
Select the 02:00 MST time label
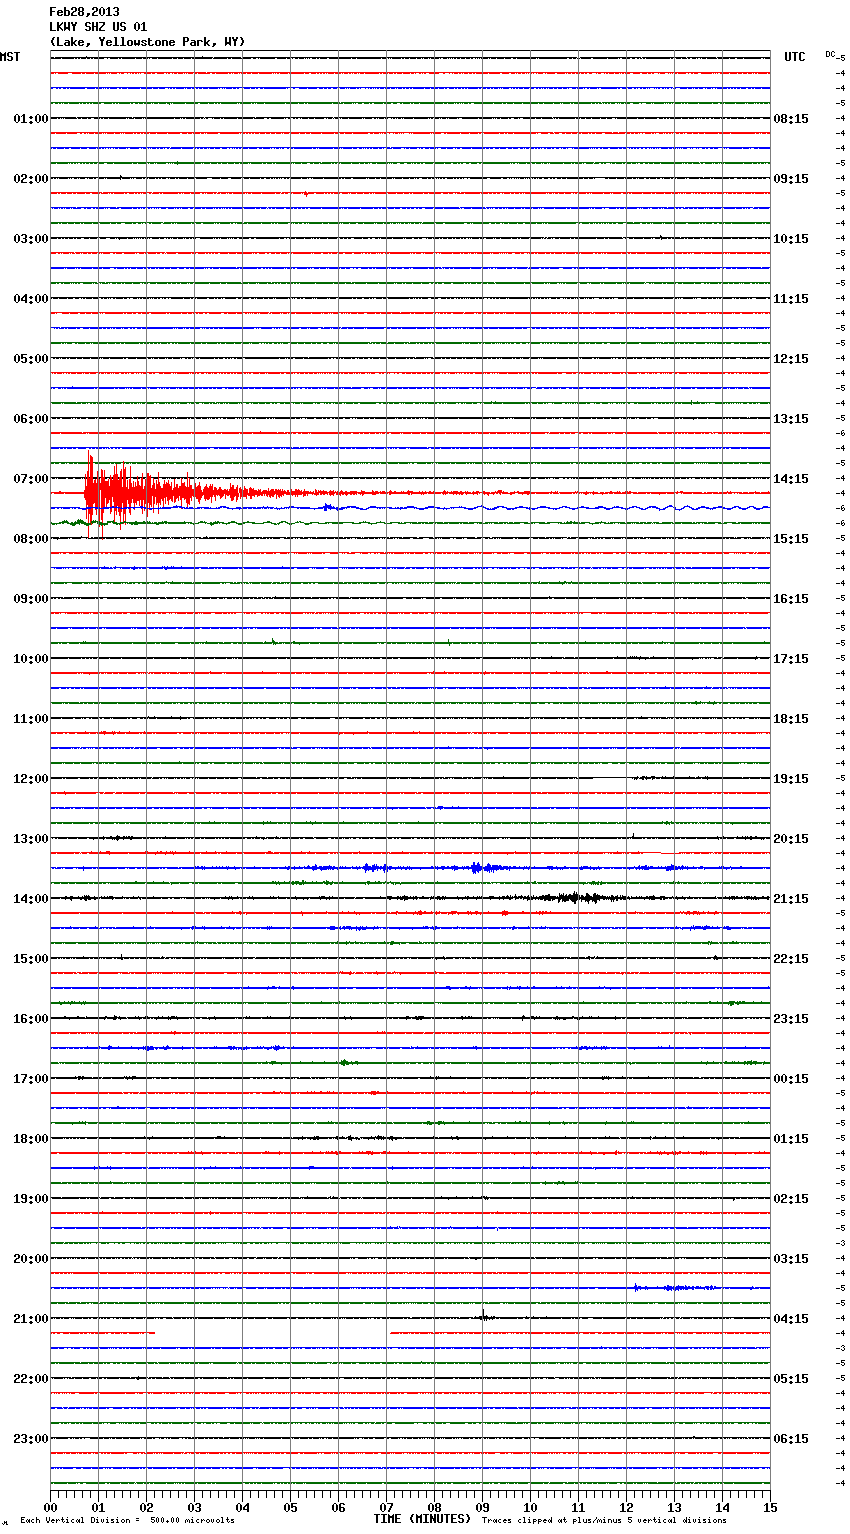(30, 179)
